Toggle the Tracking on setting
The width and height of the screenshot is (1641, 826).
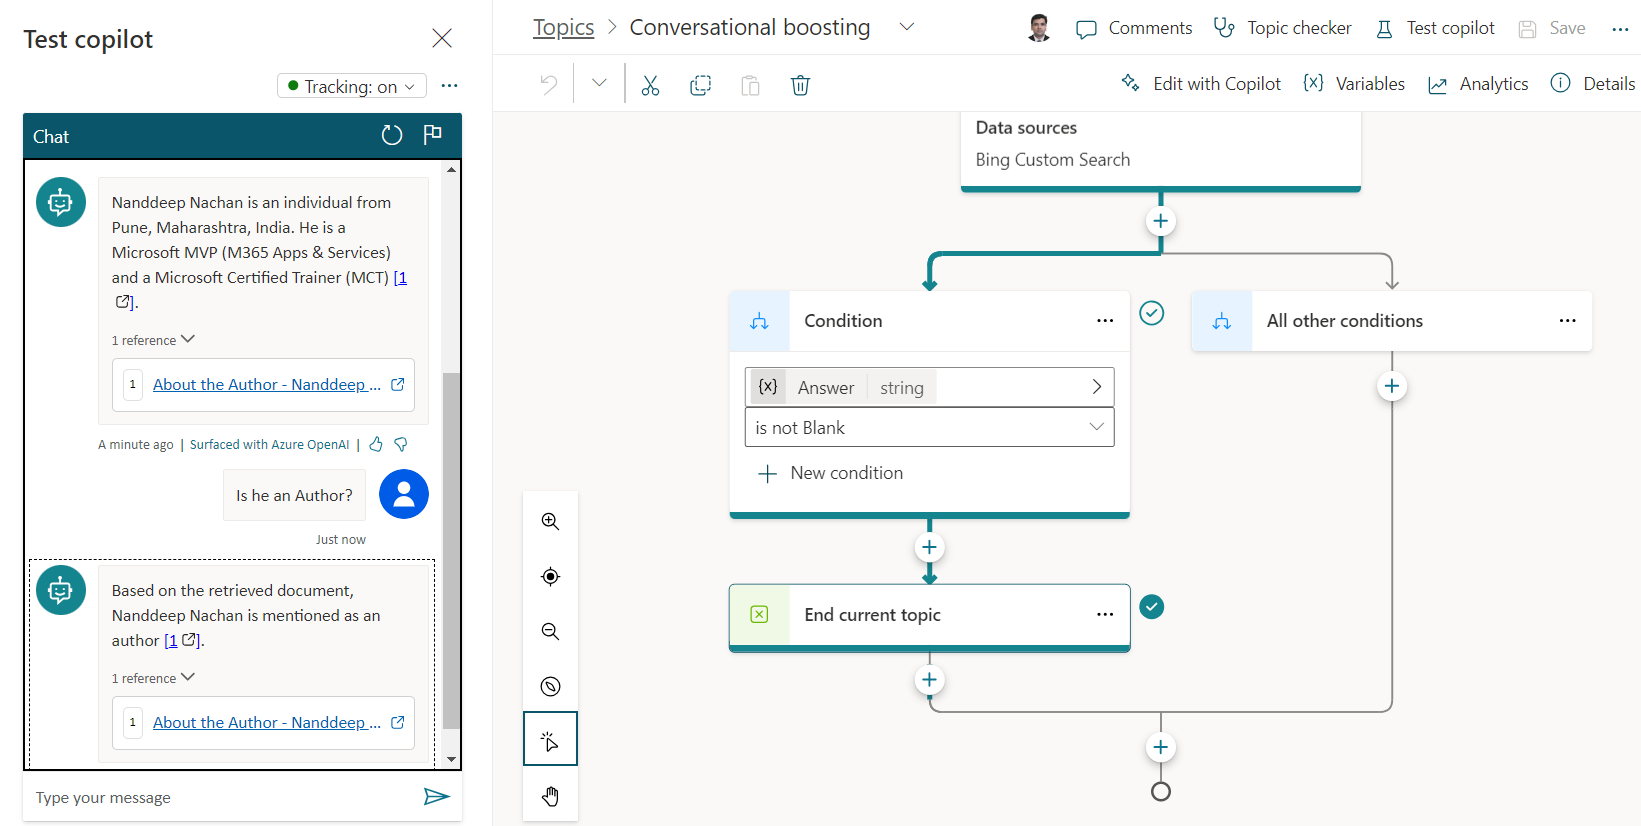click(351, 86)
